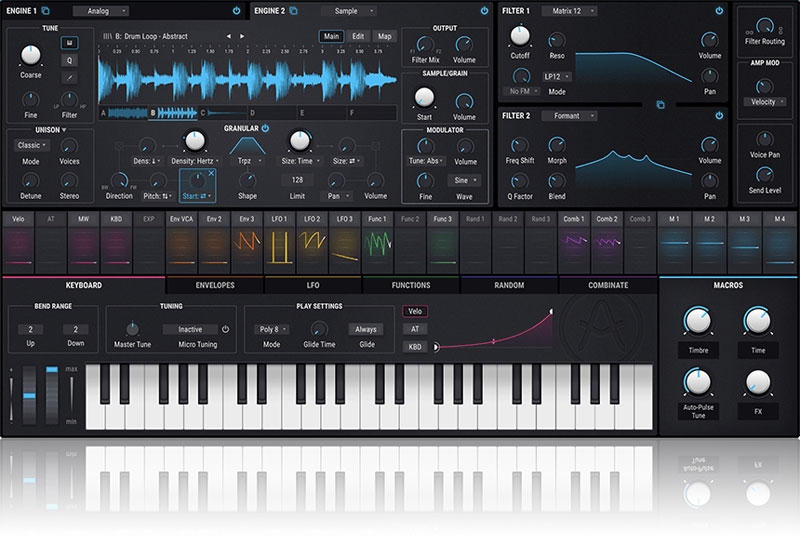This screenshot has width=800, height=538.
Task: Click the pitch bend wheel slider
Action: coord(27,396)
